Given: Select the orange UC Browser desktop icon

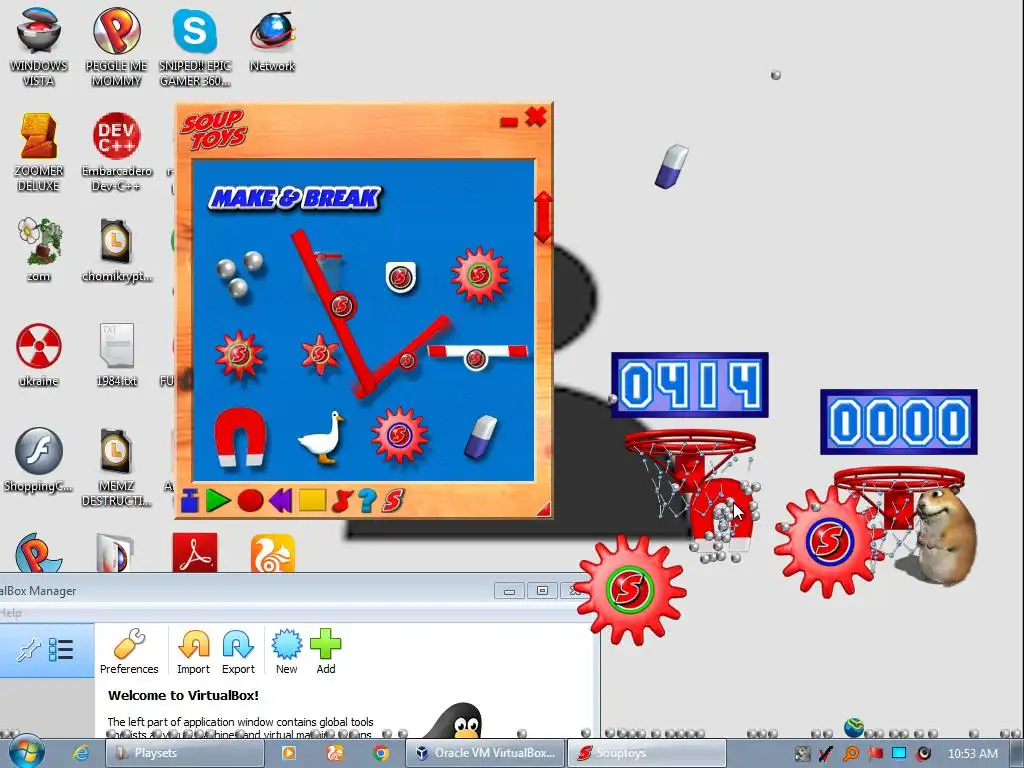Looking at the screenshot, I should [x=272, y=553].
